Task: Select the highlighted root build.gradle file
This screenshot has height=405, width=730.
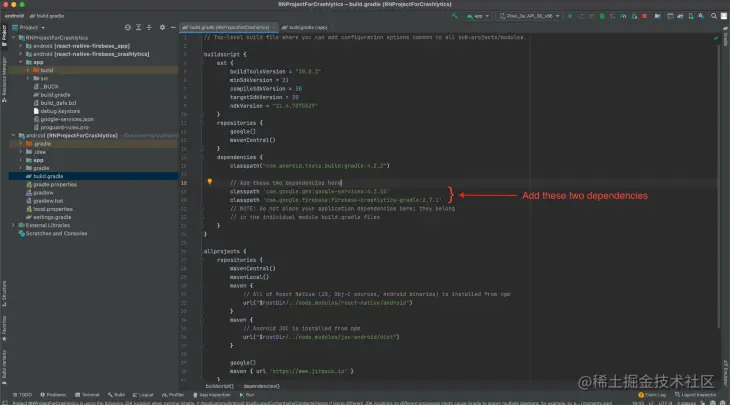Action: [93, 176]
